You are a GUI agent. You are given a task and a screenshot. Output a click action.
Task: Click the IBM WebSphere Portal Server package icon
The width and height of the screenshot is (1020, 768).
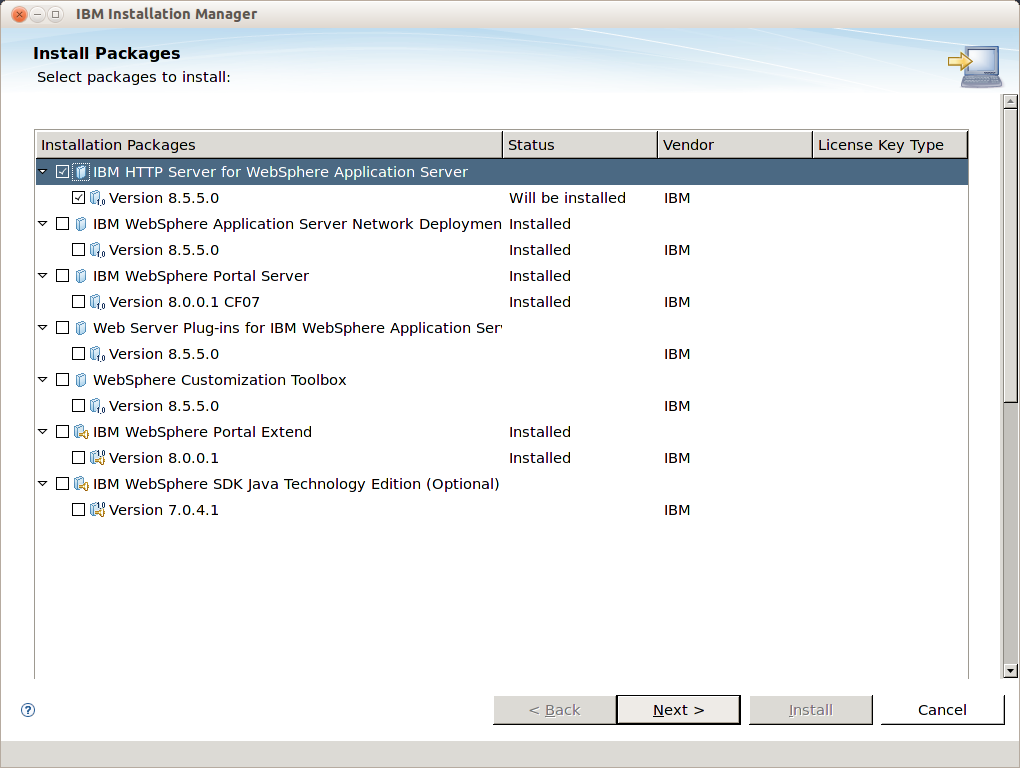click(x=81, y=276)
